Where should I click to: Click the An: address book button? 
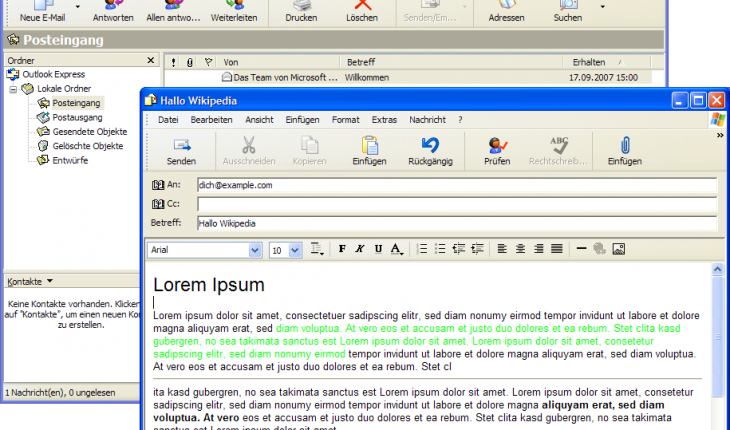coord(166,185)
